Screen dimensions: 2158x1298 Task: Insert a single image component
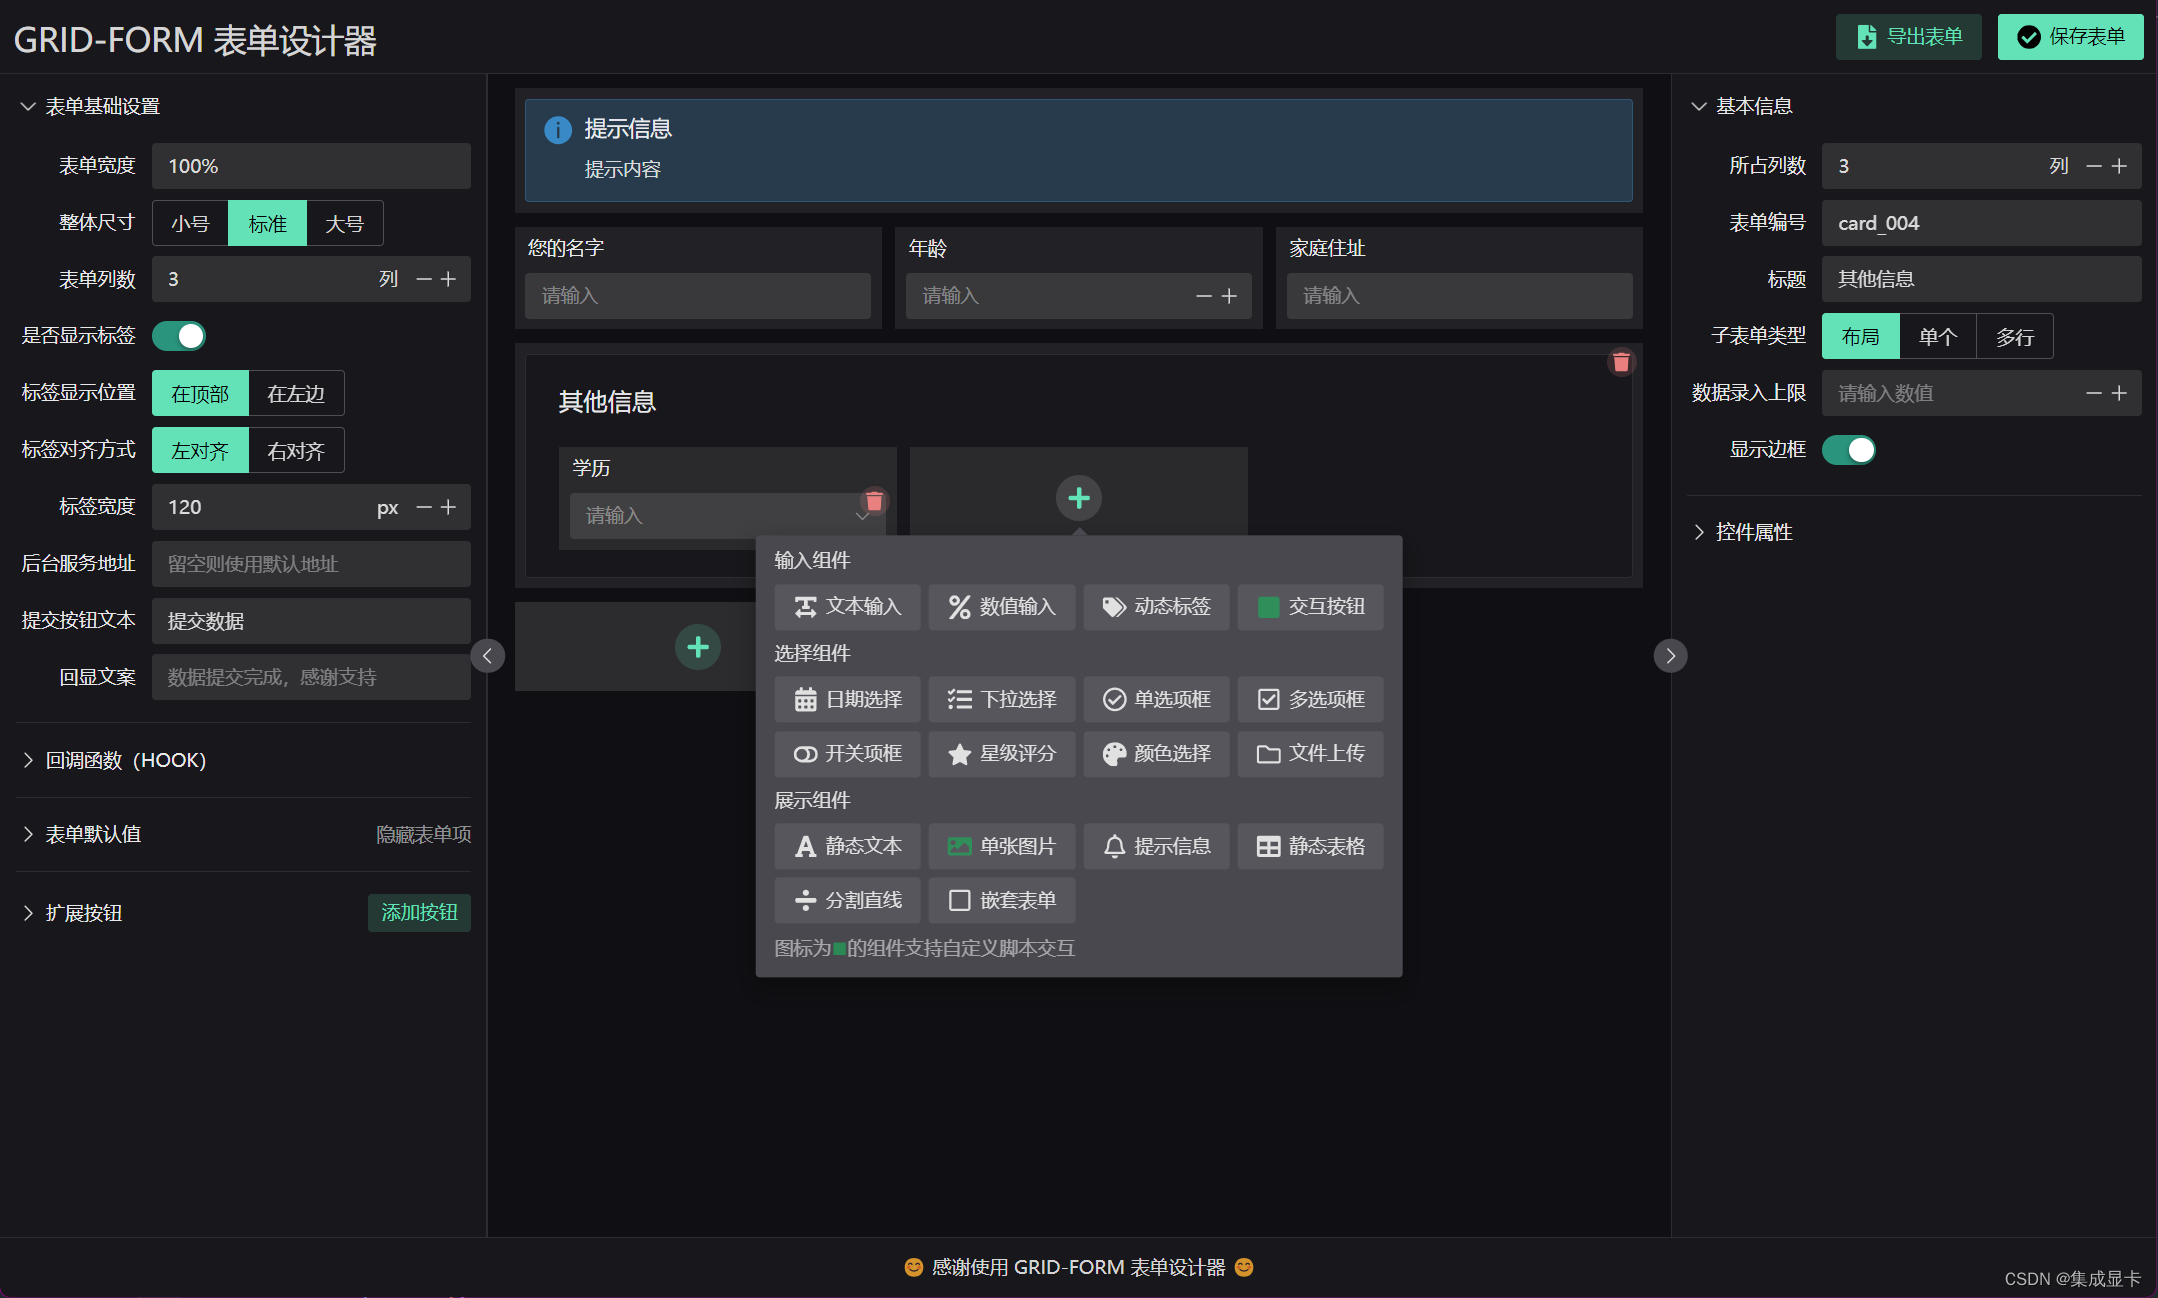(x=1001, y=846)
